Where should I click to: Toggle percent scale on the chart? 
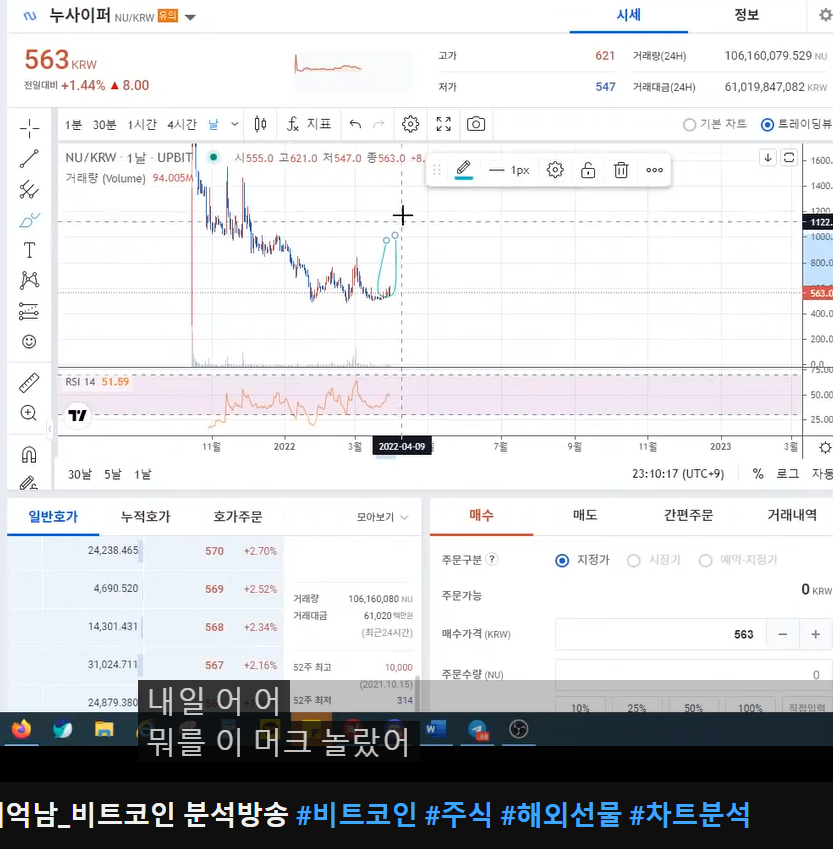758,474
